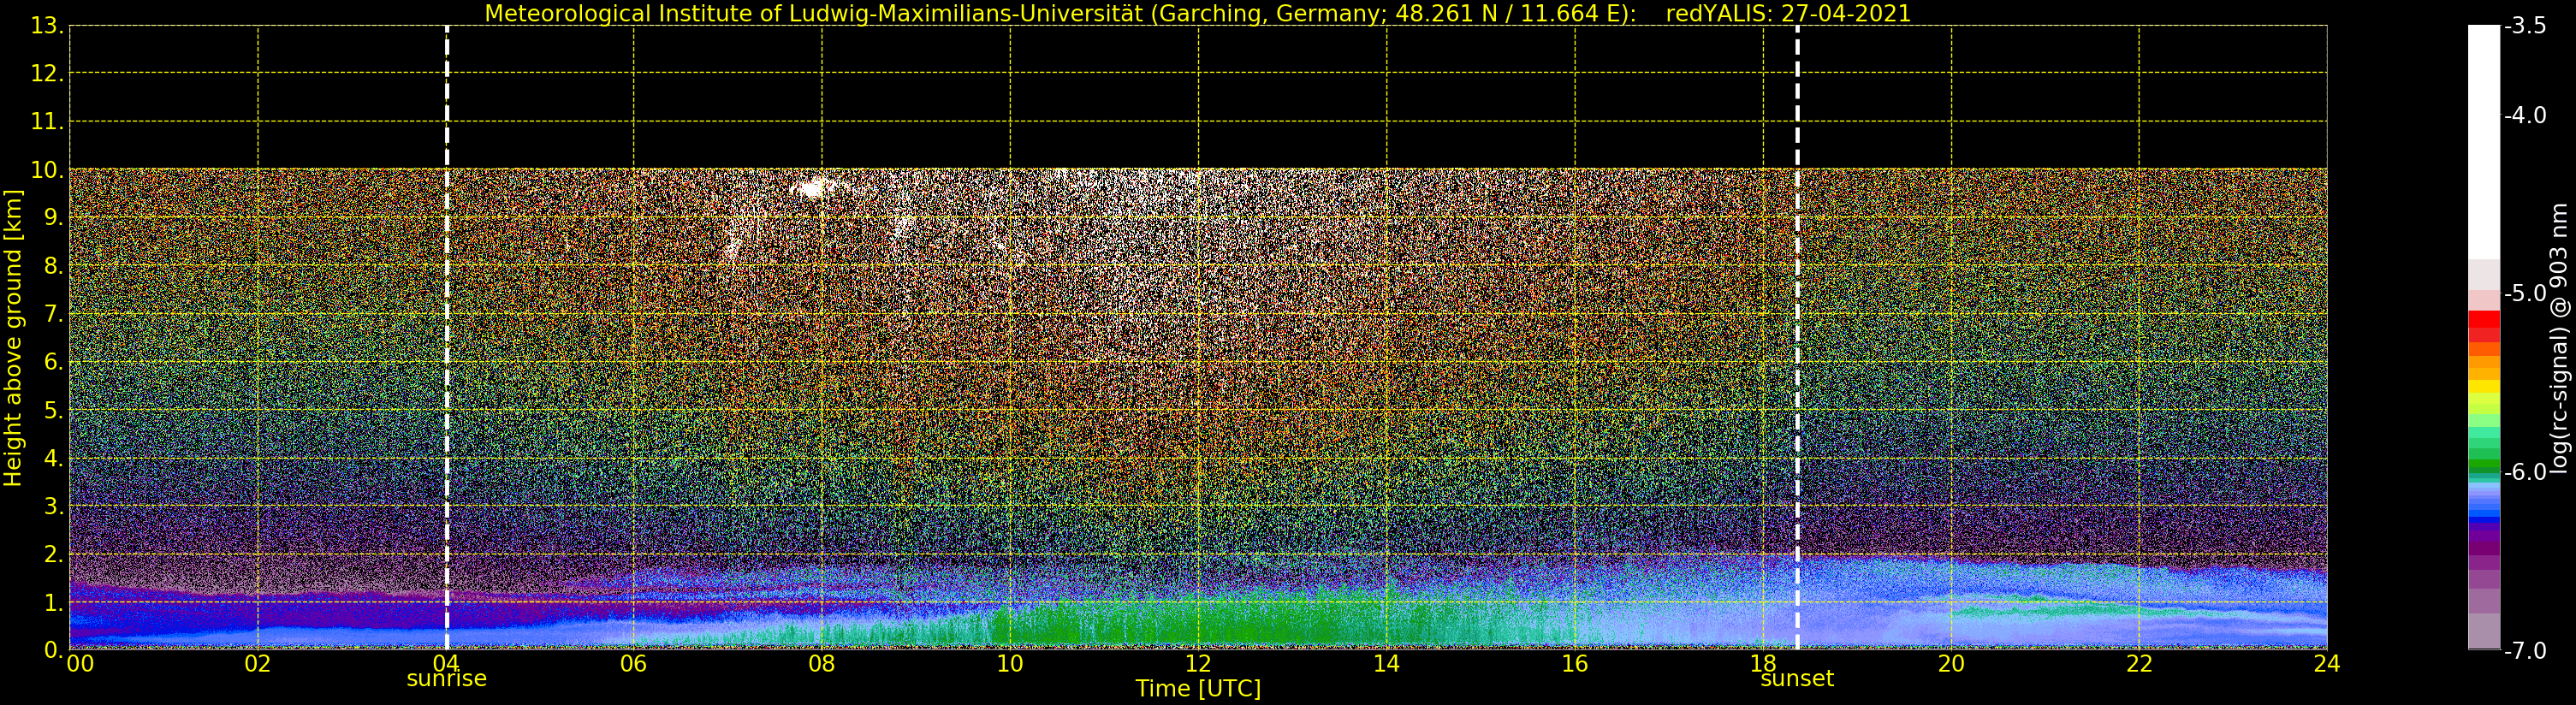The image size is (2576, 705).
Task: Click the height axis tick '10.'
Action: tap(47, 170)
